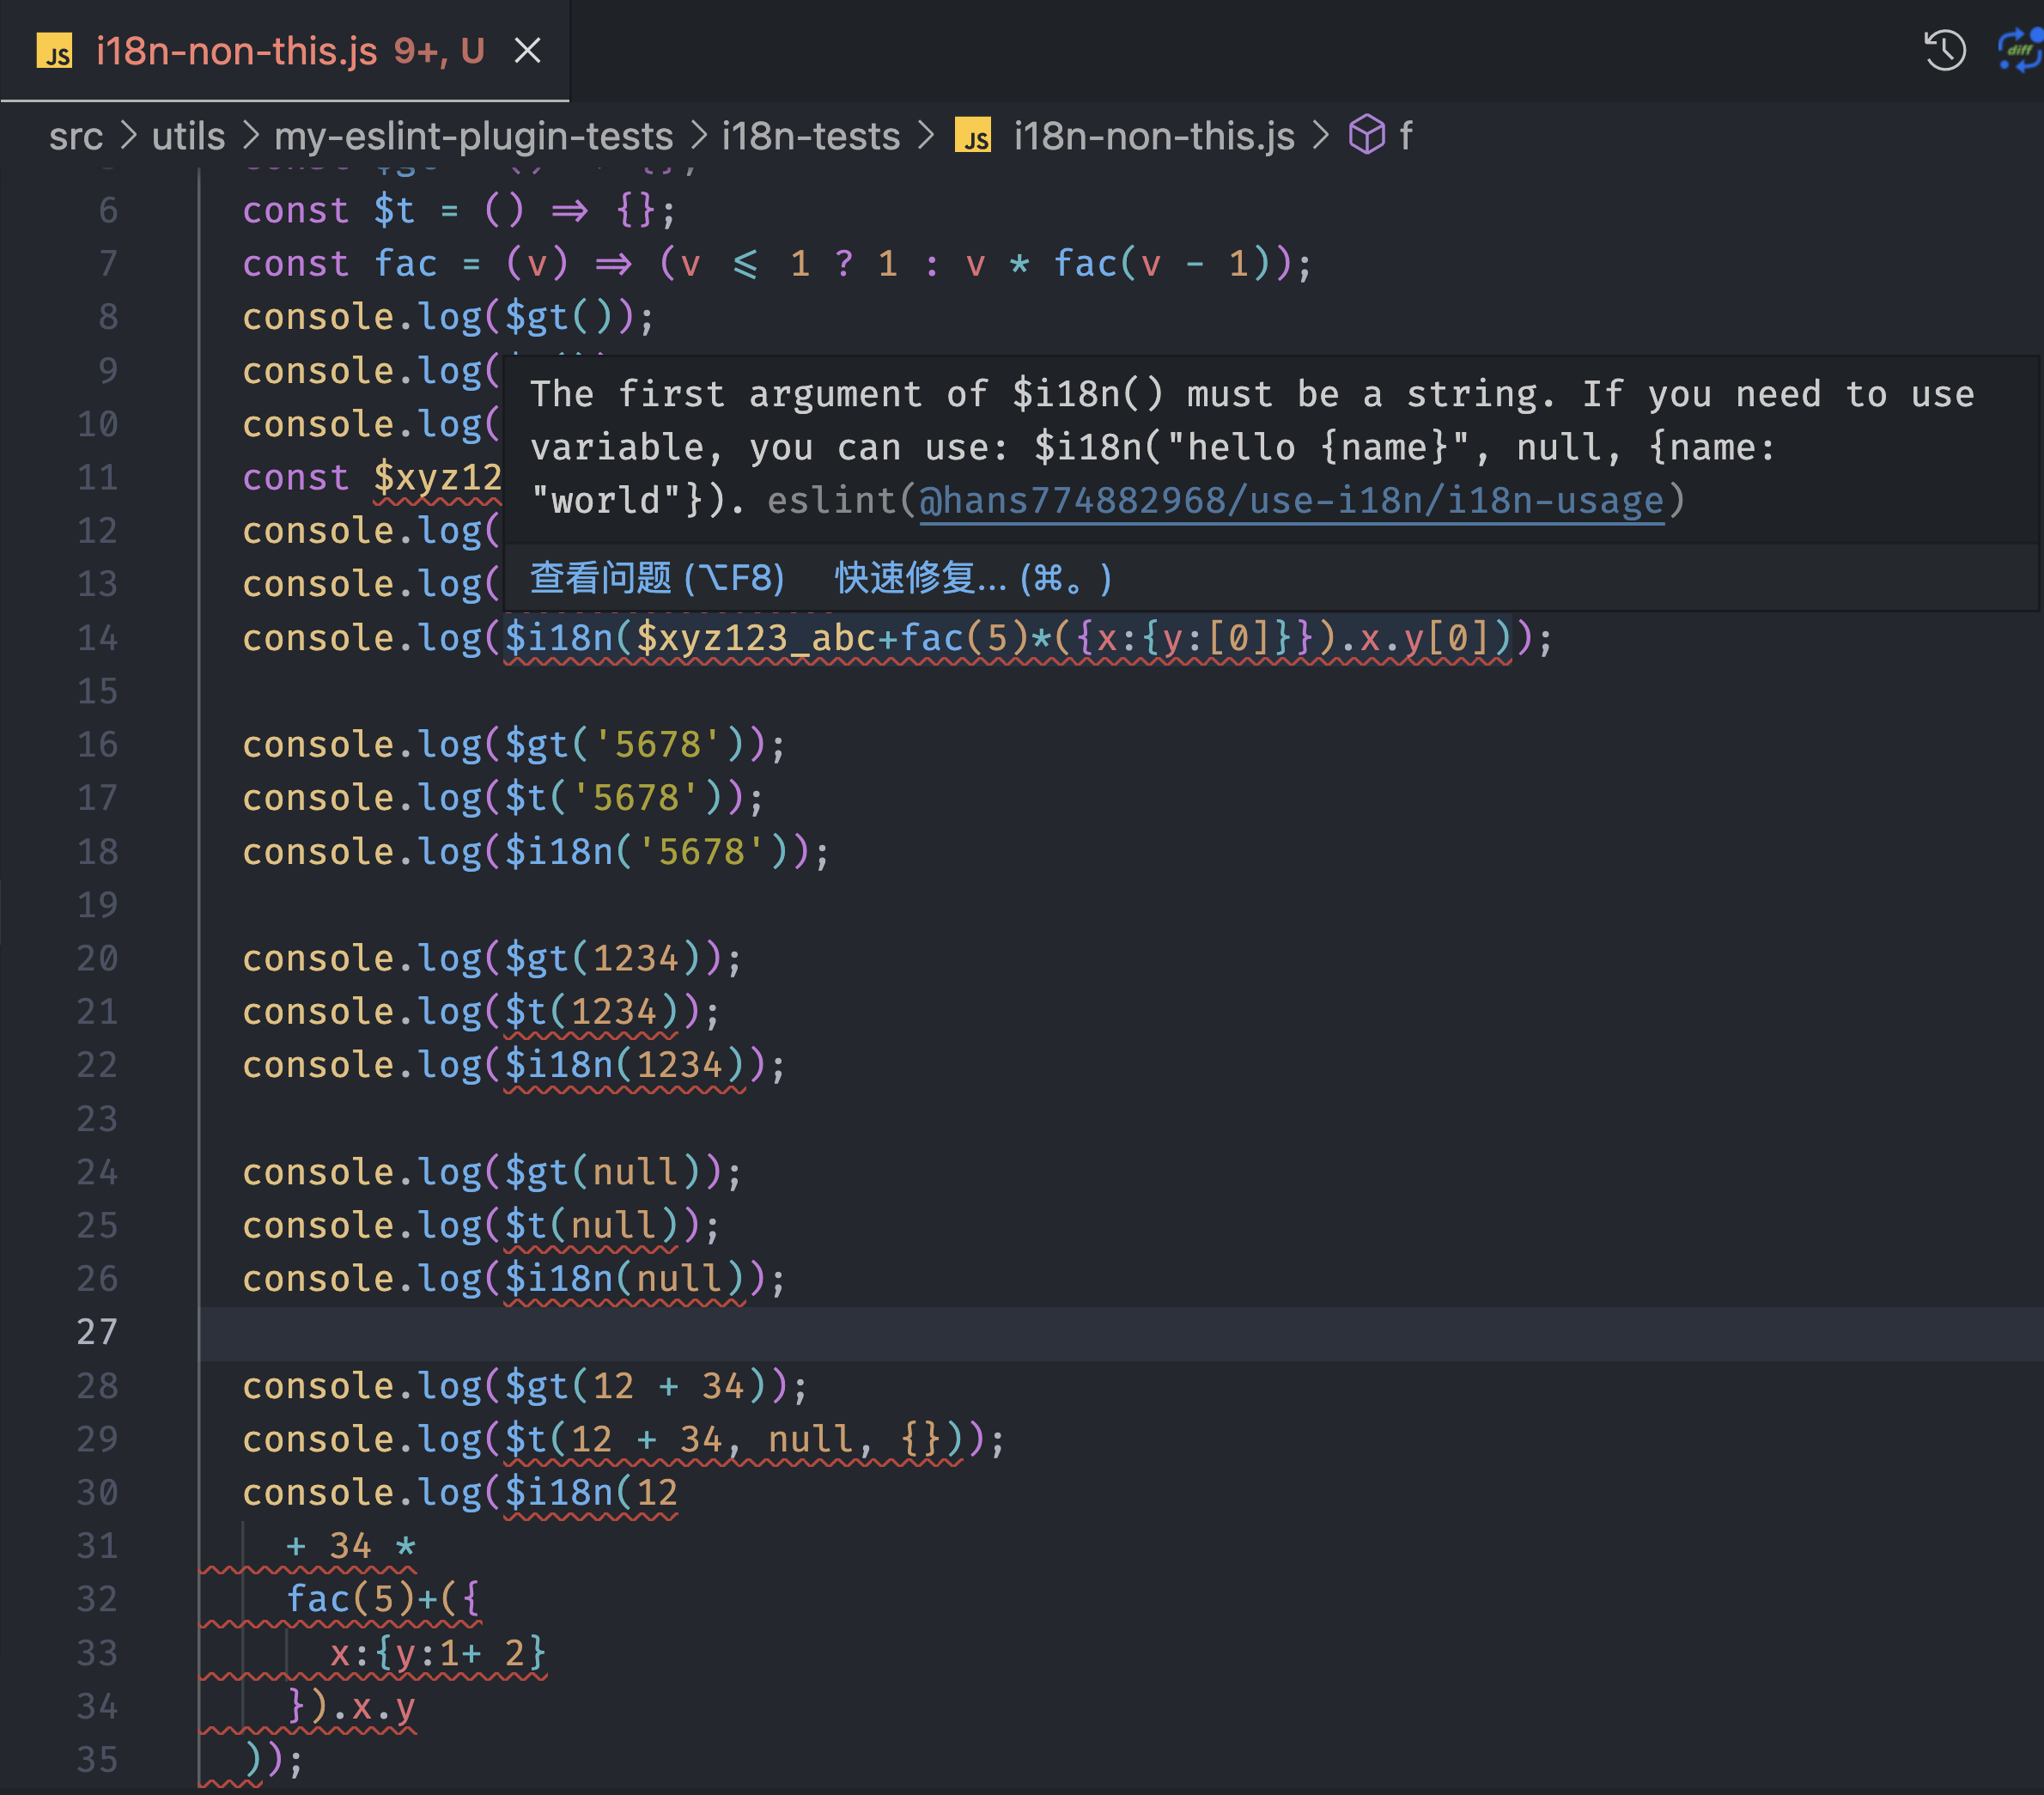Click 快速修复 (Quick Fix) action

pyautogui.click(x=972, y=578)
